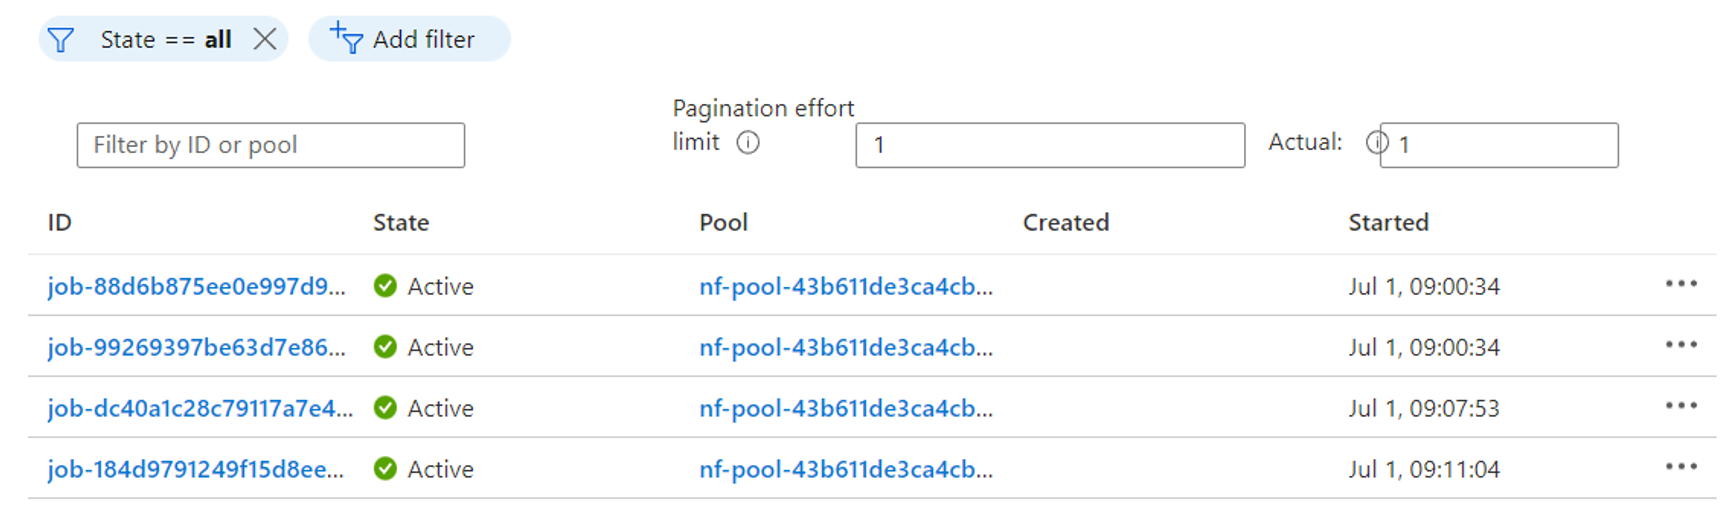Open job-88d6b875ee0e997d9 job link
The height and width of the screenshot is (527, 1736).
196,286
